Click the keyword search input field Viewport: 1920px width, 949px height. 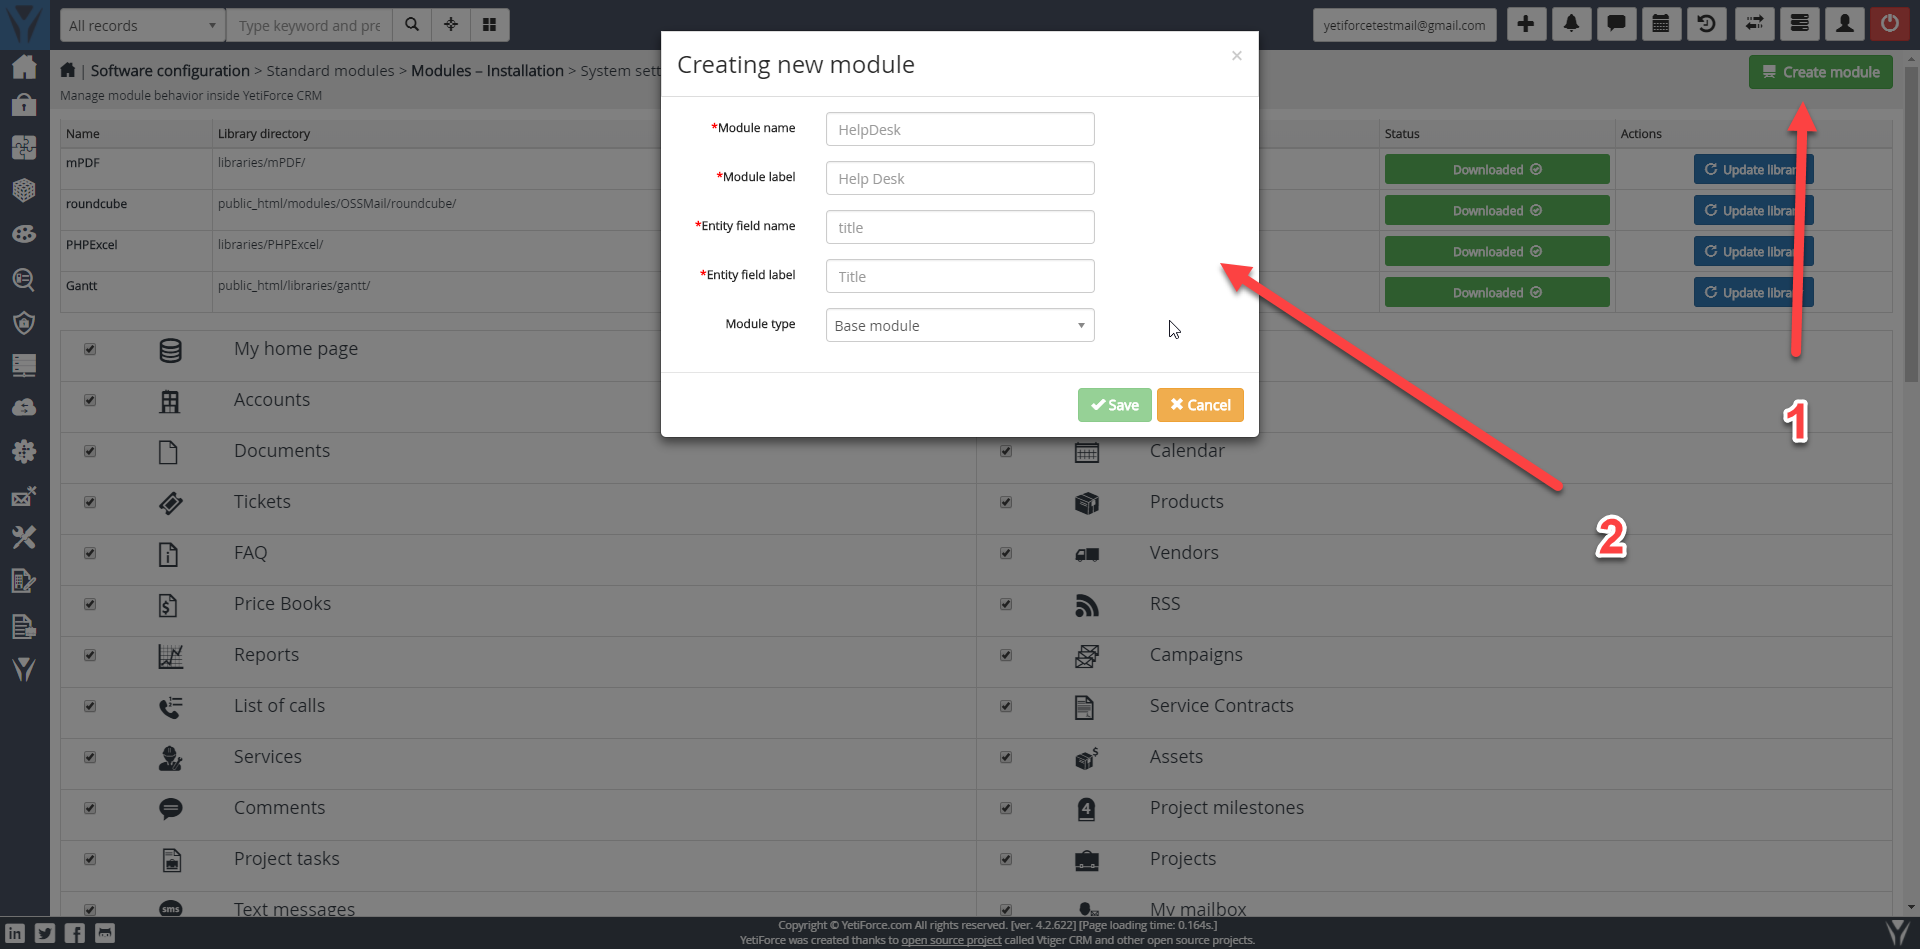(309, 25)
